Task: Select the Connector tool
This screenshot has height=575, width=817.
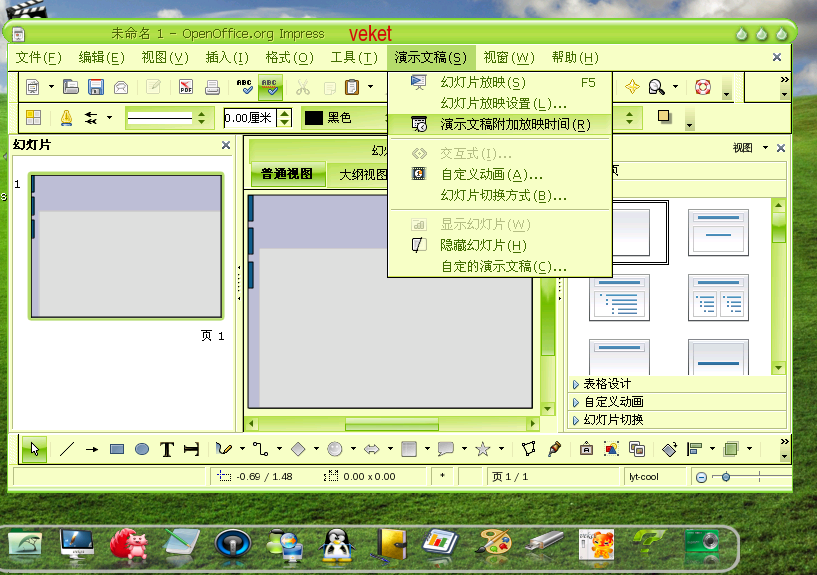Action: pyautogui.click(x=261, y=449)
